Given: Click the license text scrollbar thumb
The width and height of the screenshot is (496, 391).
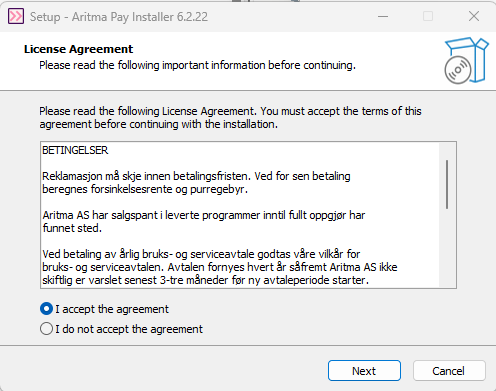Looking at the screenshot, I should tap(447, 184).
